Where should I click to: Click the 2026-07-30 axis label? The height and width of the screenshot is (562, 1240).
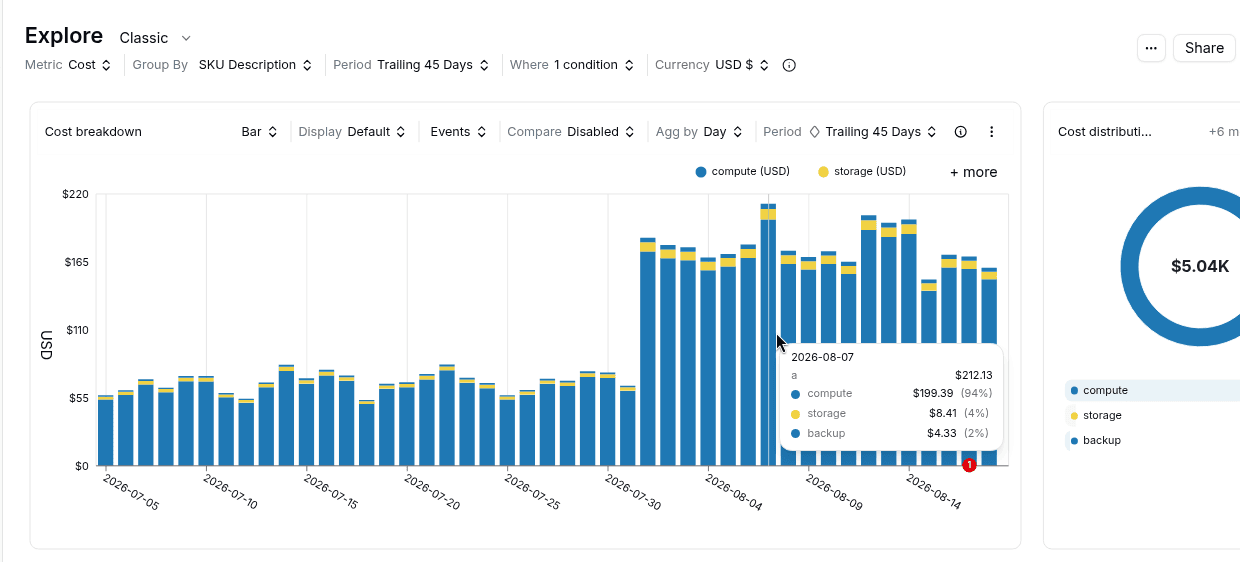tap(633, 492)
